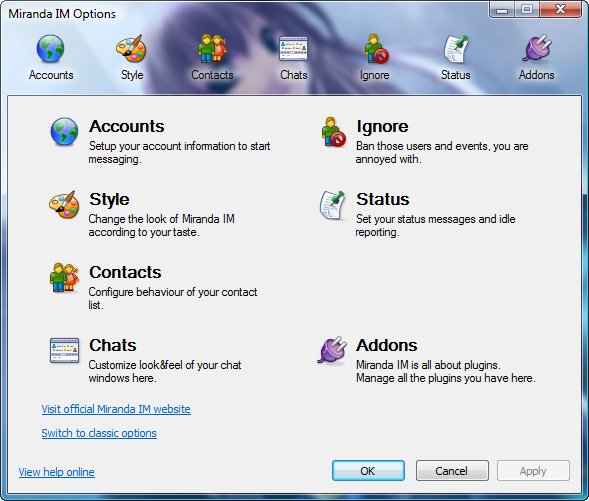This screenshot has width=589, height=501.
Task: Open Contacts via the top toolbar people icon
Action: (212, 48)
